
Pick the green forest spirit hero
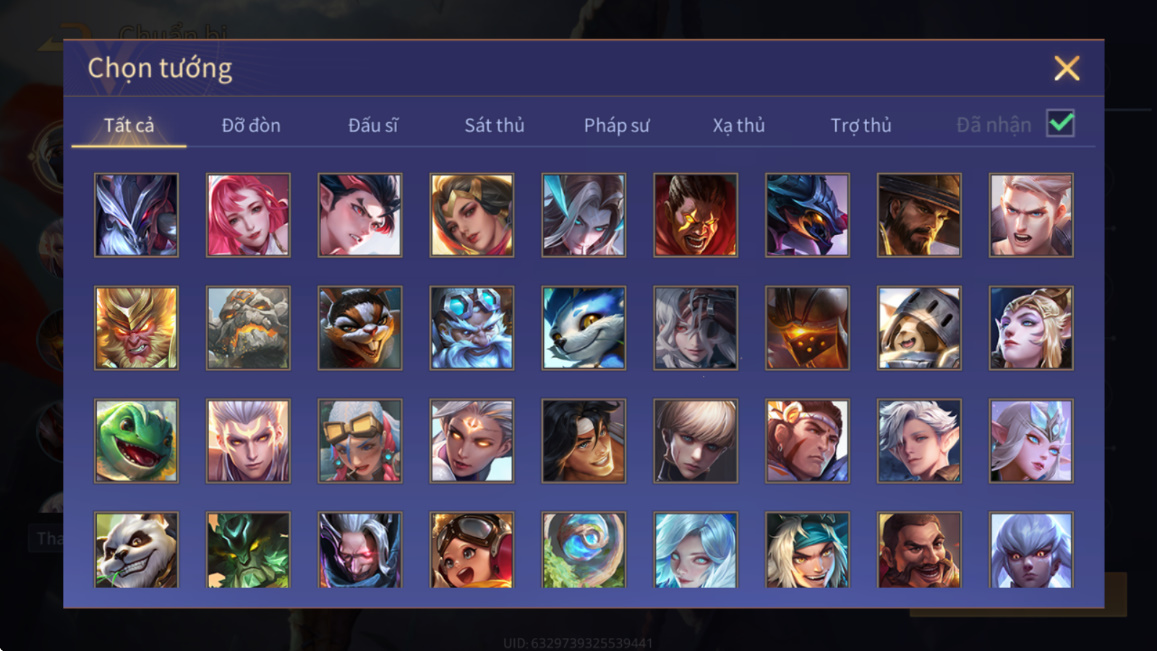click(x=248, y=550)
